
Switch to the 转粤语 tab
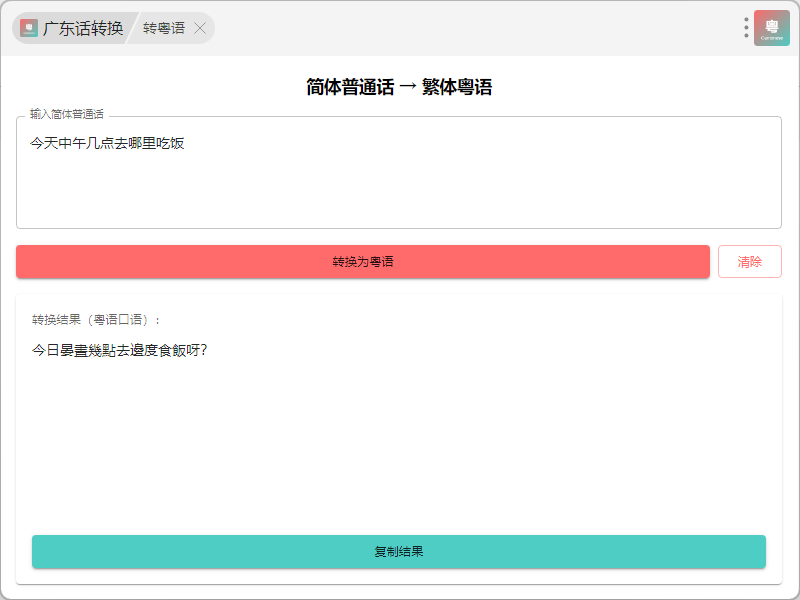pyautogui.click(x=163, y=28)
